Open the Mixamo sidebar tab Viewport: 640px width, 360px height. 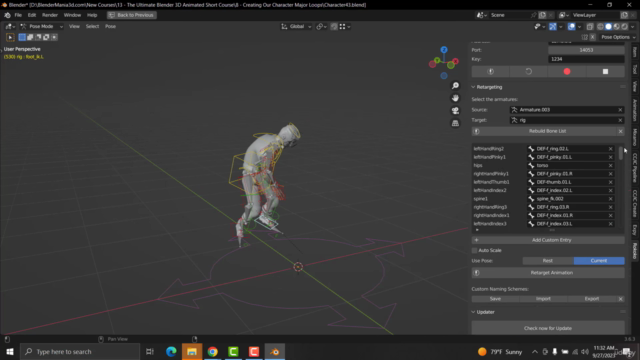pos(635,137)
